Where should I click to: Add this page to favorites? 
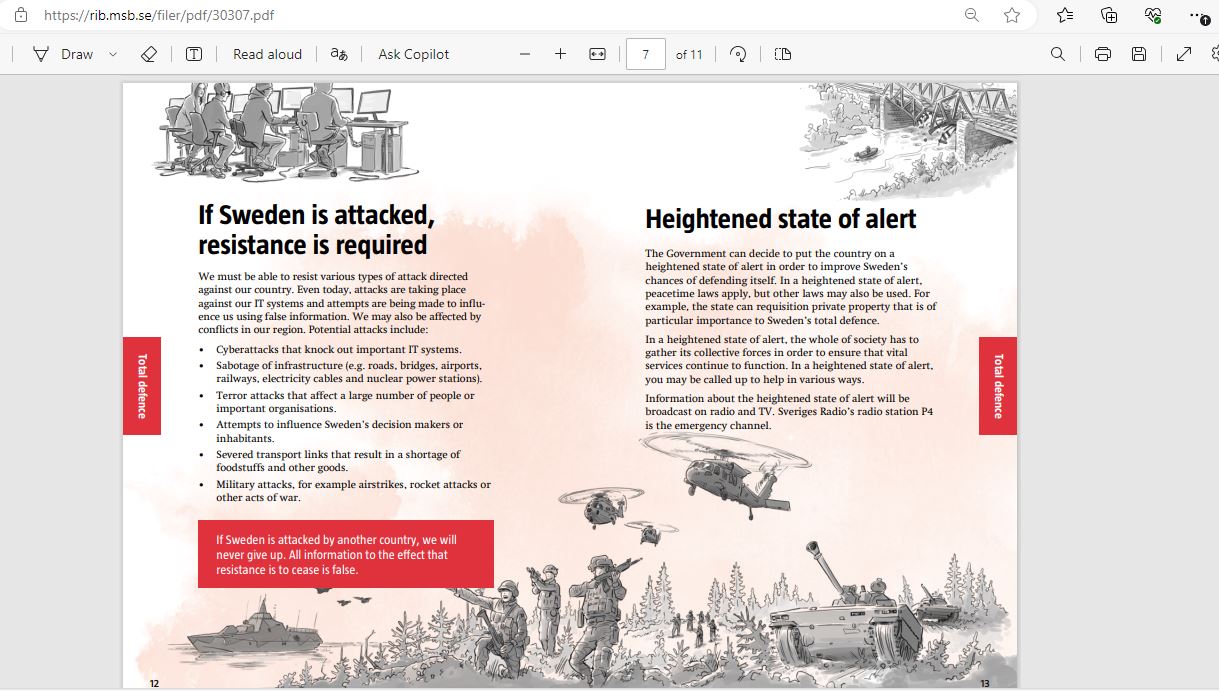pyautogui.click(x=1012, y=15)
